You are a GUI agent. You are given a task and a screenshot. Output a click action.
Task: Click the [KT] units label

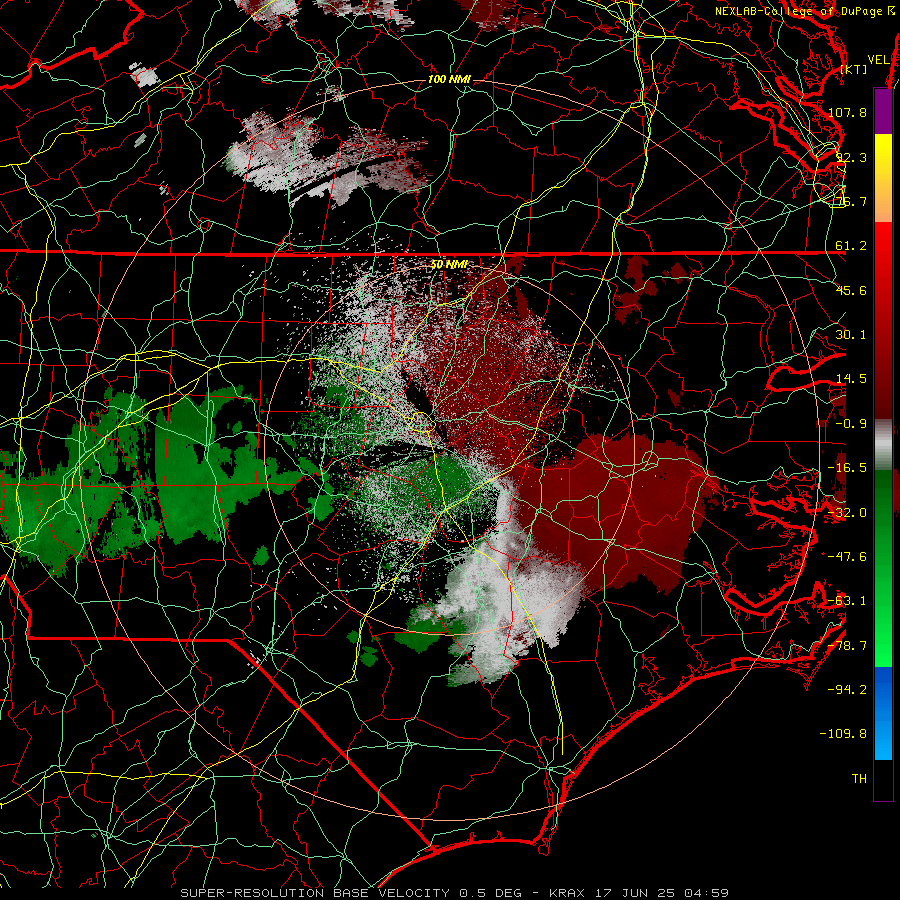tap(854, 69)
